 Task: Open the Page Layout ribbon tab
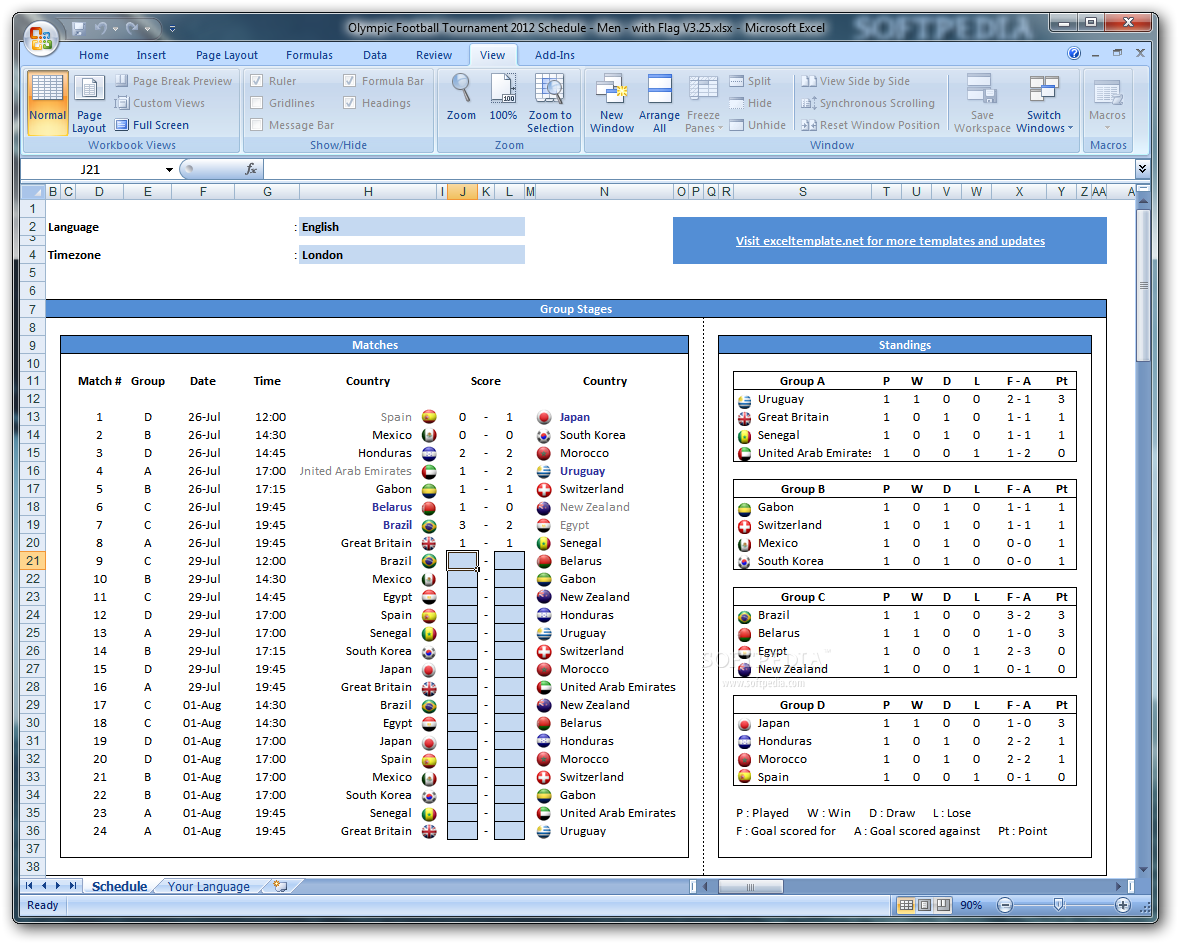[226, 55]
